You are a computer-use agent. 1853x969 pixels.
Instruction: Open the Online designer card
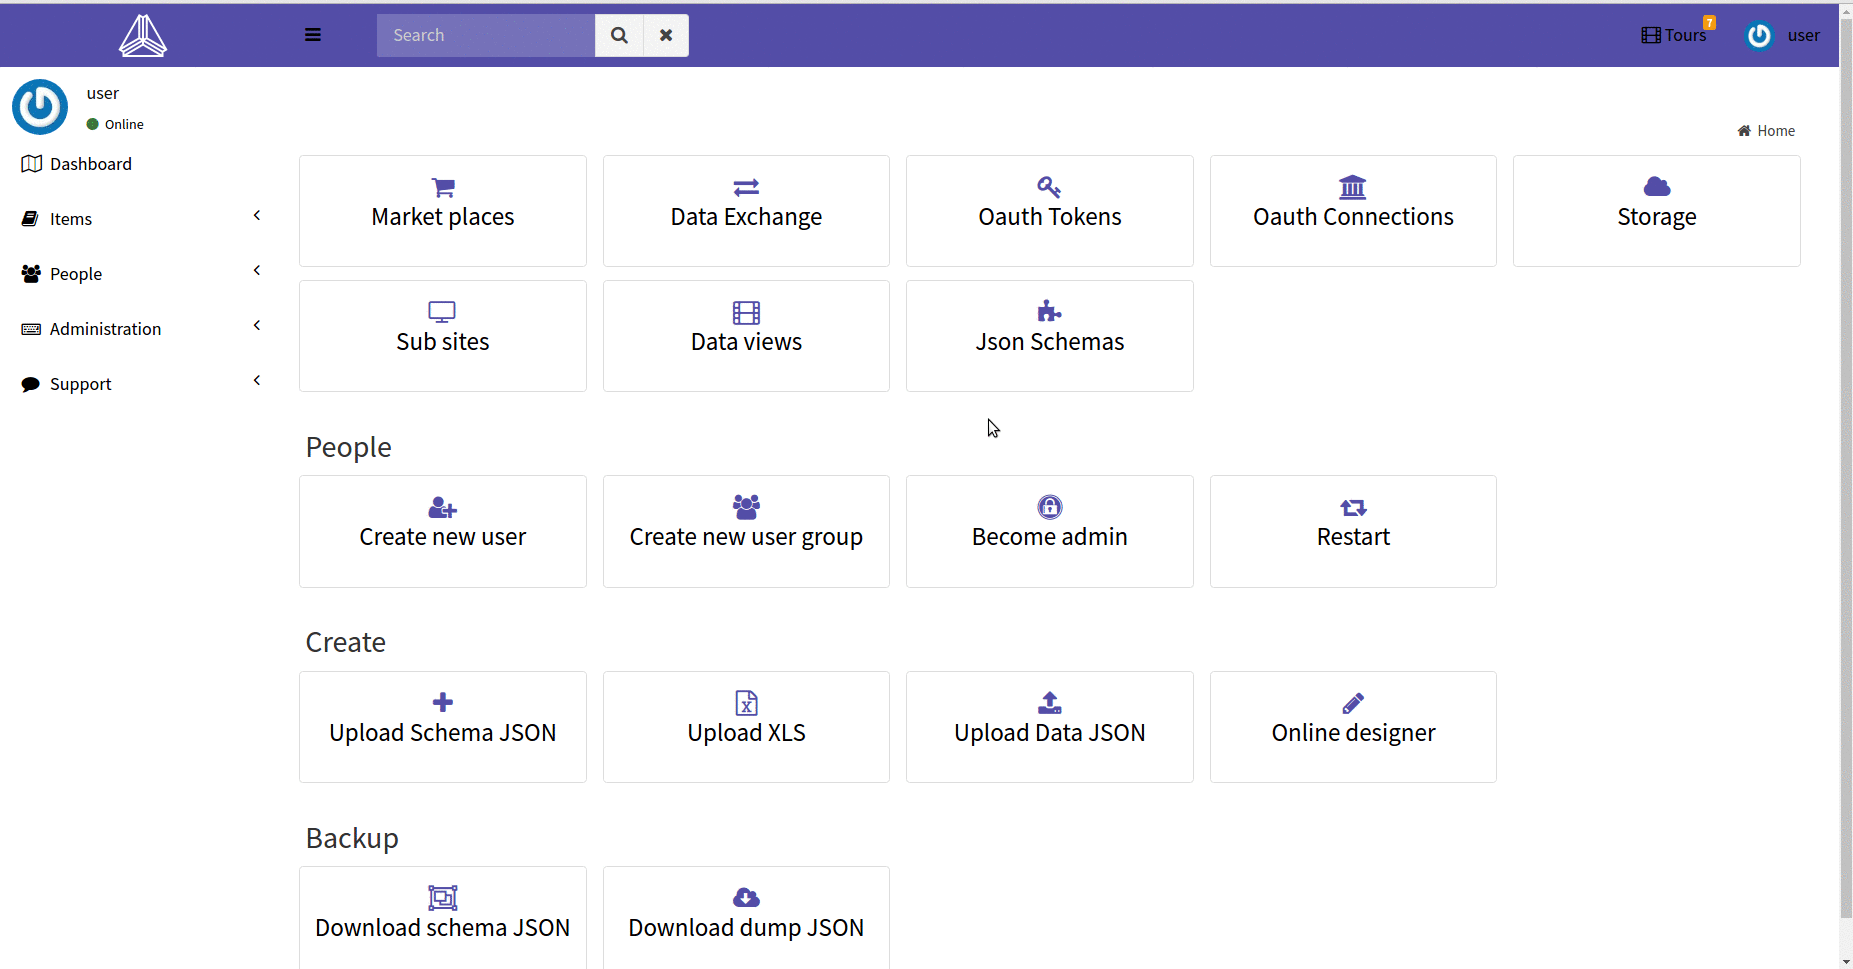1353,727
